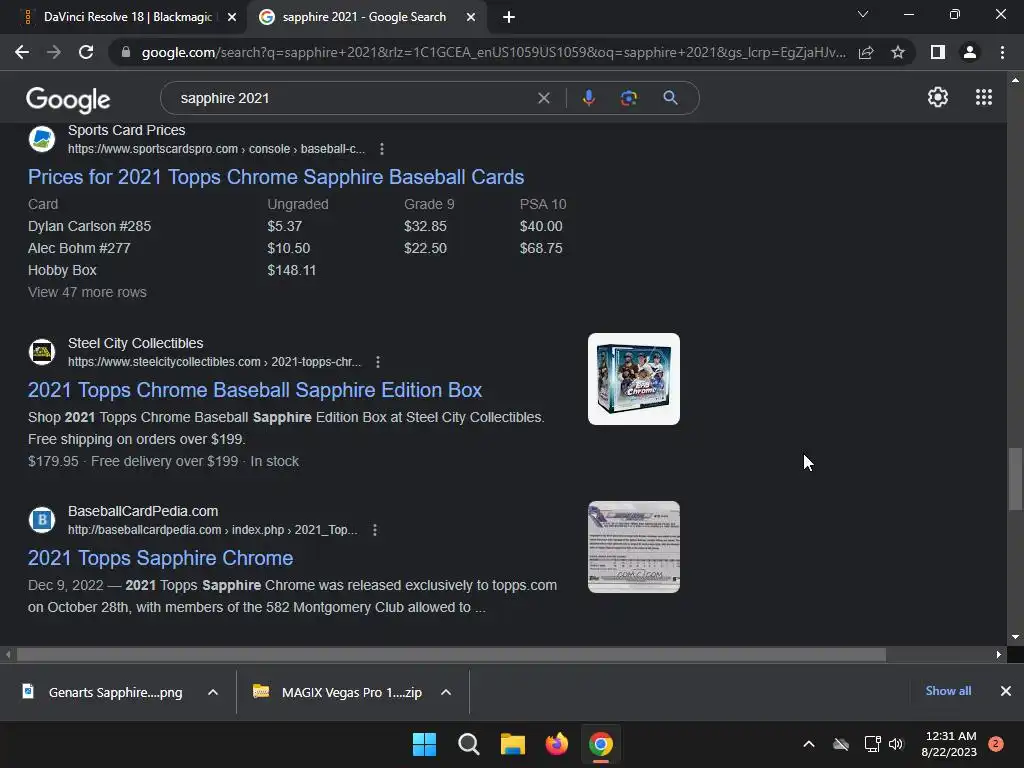Image resolution: width=1024 pixels, height=768 pixels.
Task: Click the steelcitycollectibles.com URL text
Action: pyautogui.click(x=214, y=362)
